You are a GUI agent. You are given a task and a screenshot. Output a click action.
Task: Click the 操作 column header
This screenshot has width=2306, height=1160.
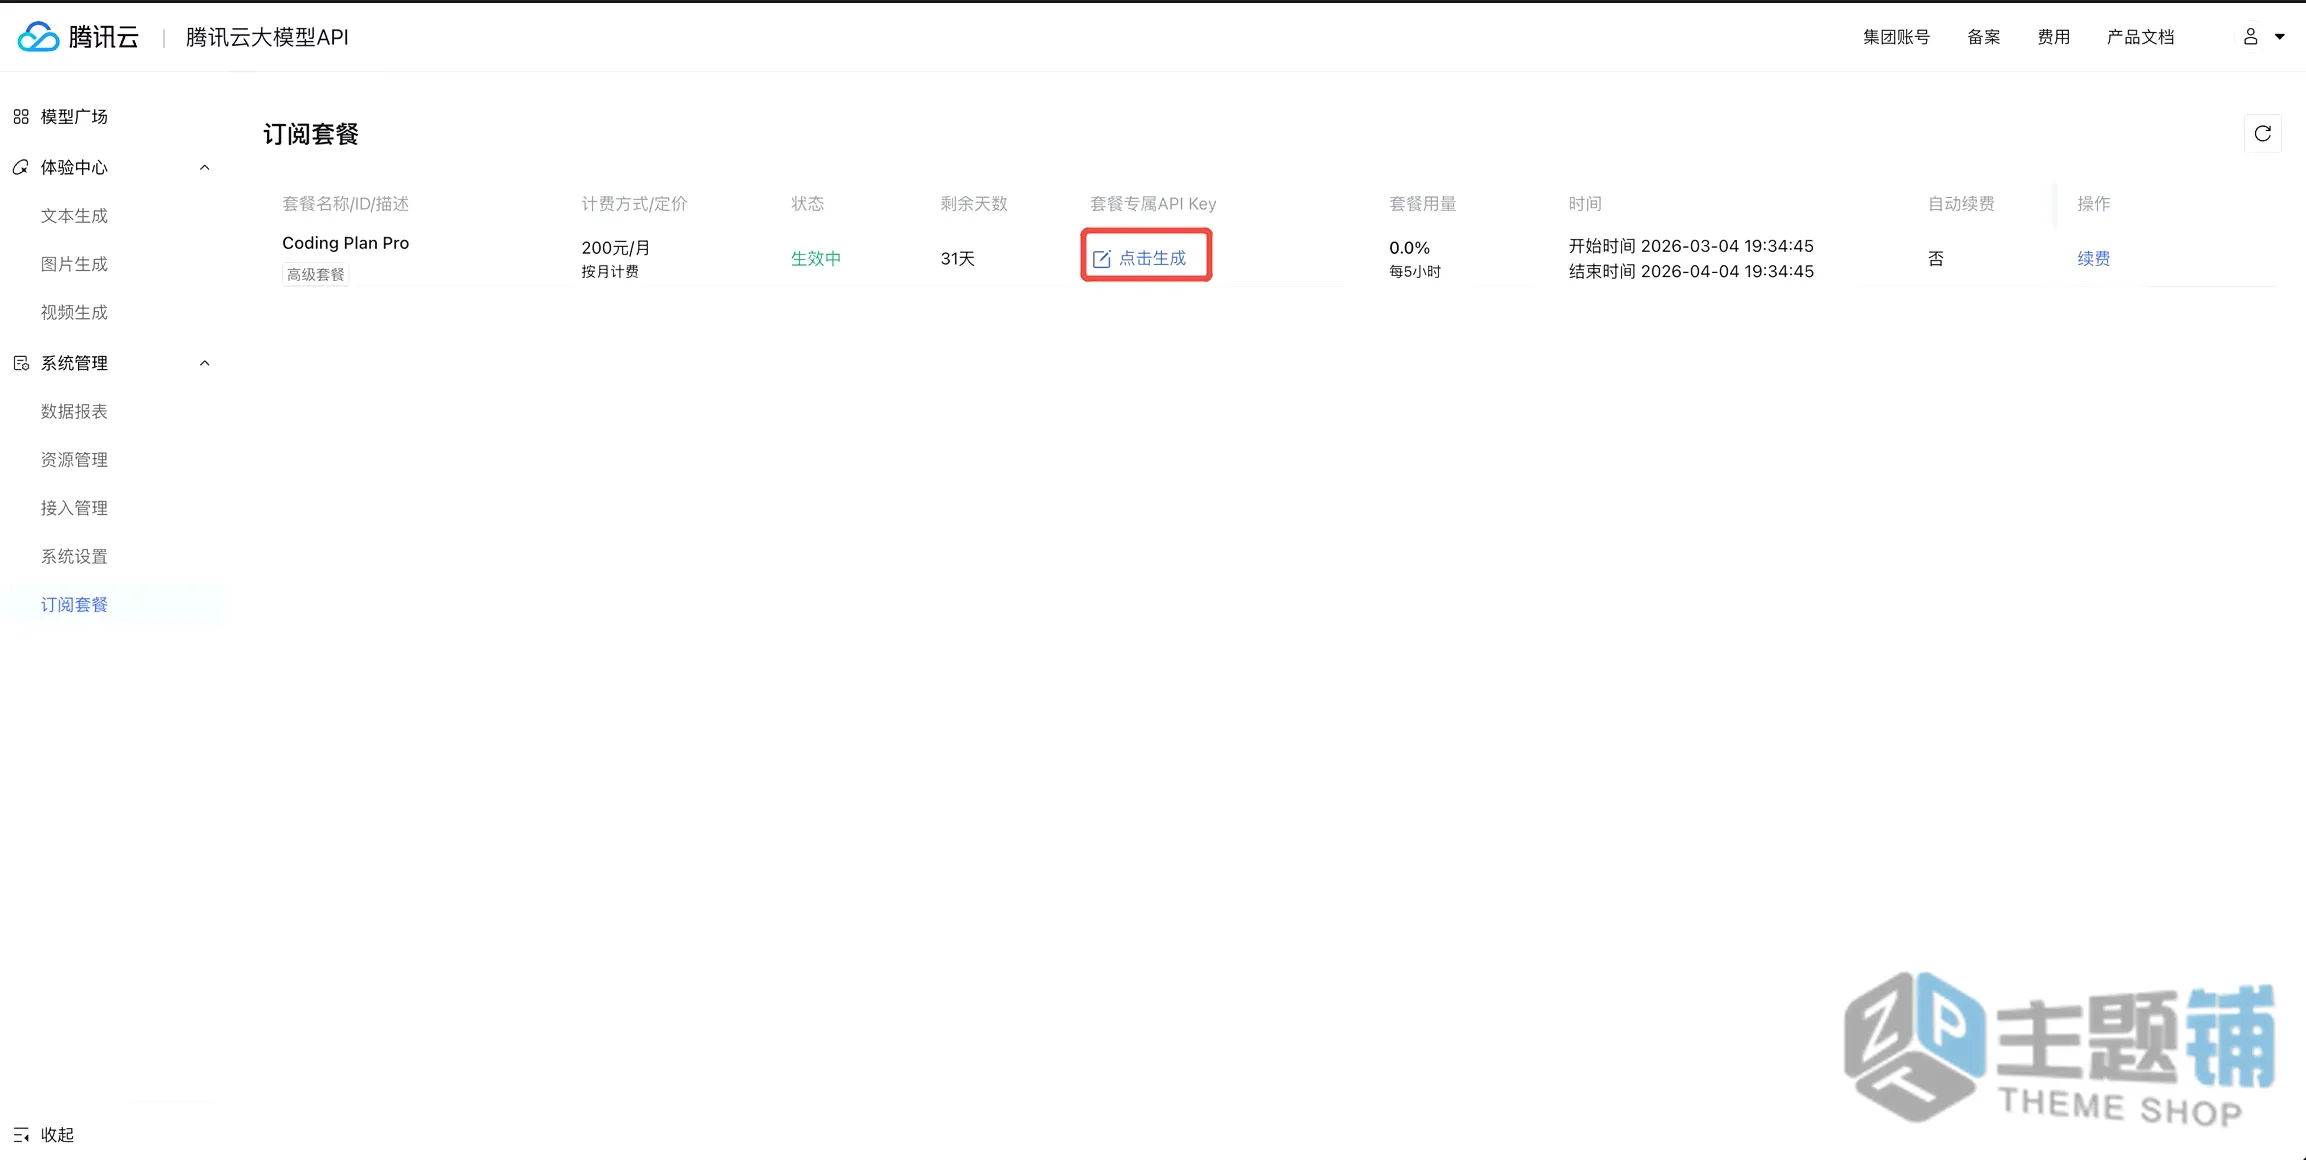tap(2093, 204)
